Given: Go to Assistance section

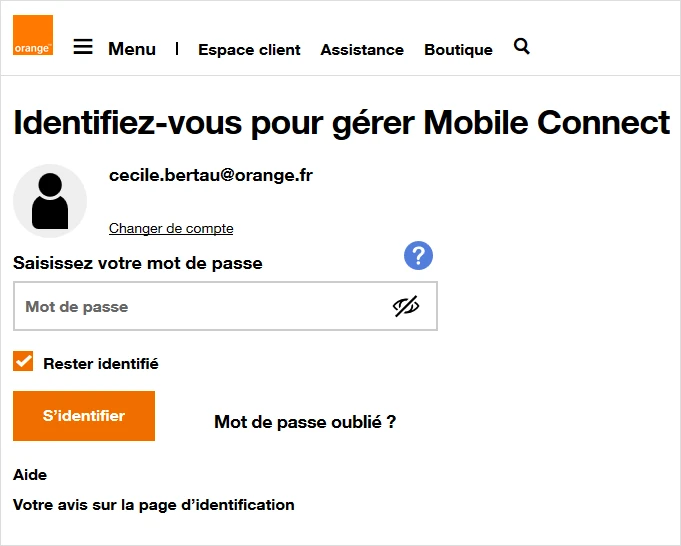Looking at the screenshot, I should pos(362,50).
